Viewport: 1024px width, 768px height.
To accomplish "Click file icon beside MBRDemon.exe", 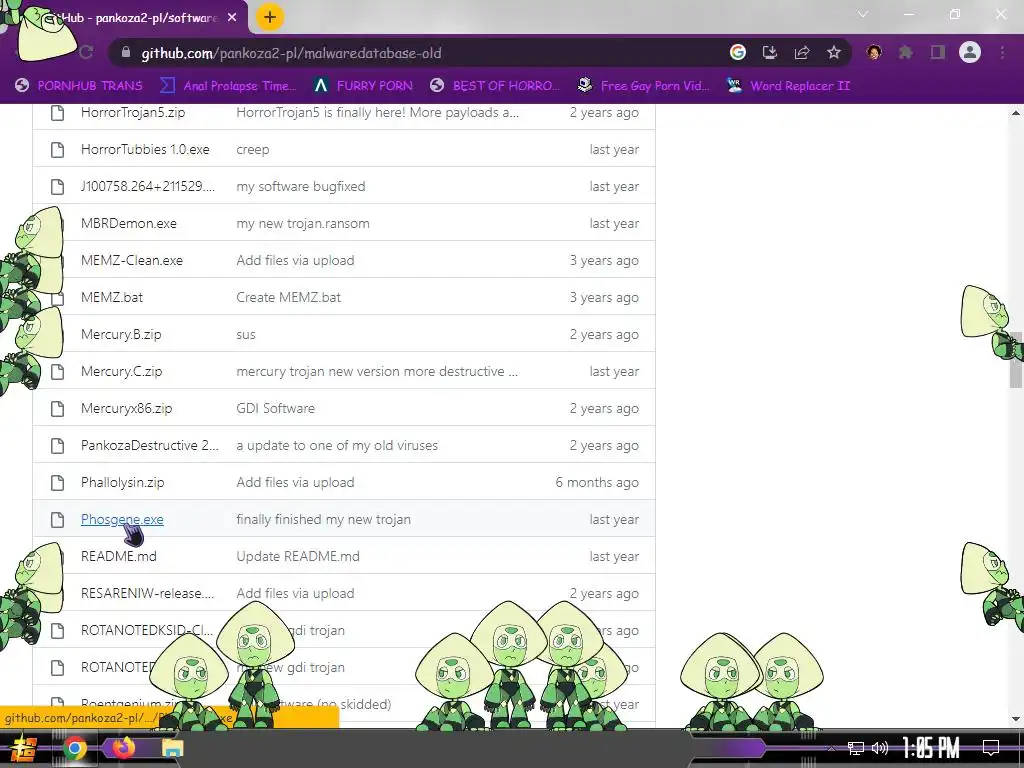I will [x=57, y=223].
